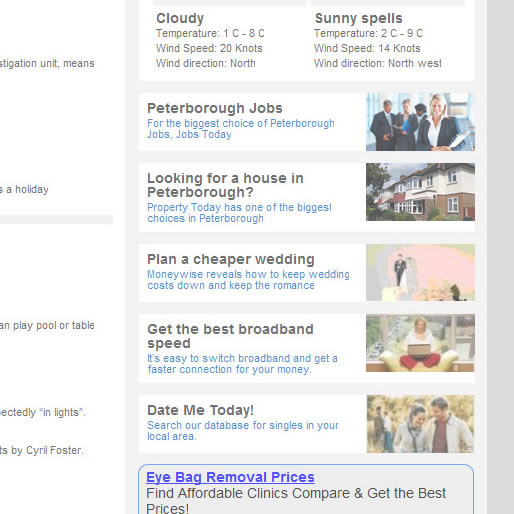The width and height of the screenshot is (514, 514).
Task: Open the 'Plan a cheaper wedding' heading
Action: click(231, 259)
